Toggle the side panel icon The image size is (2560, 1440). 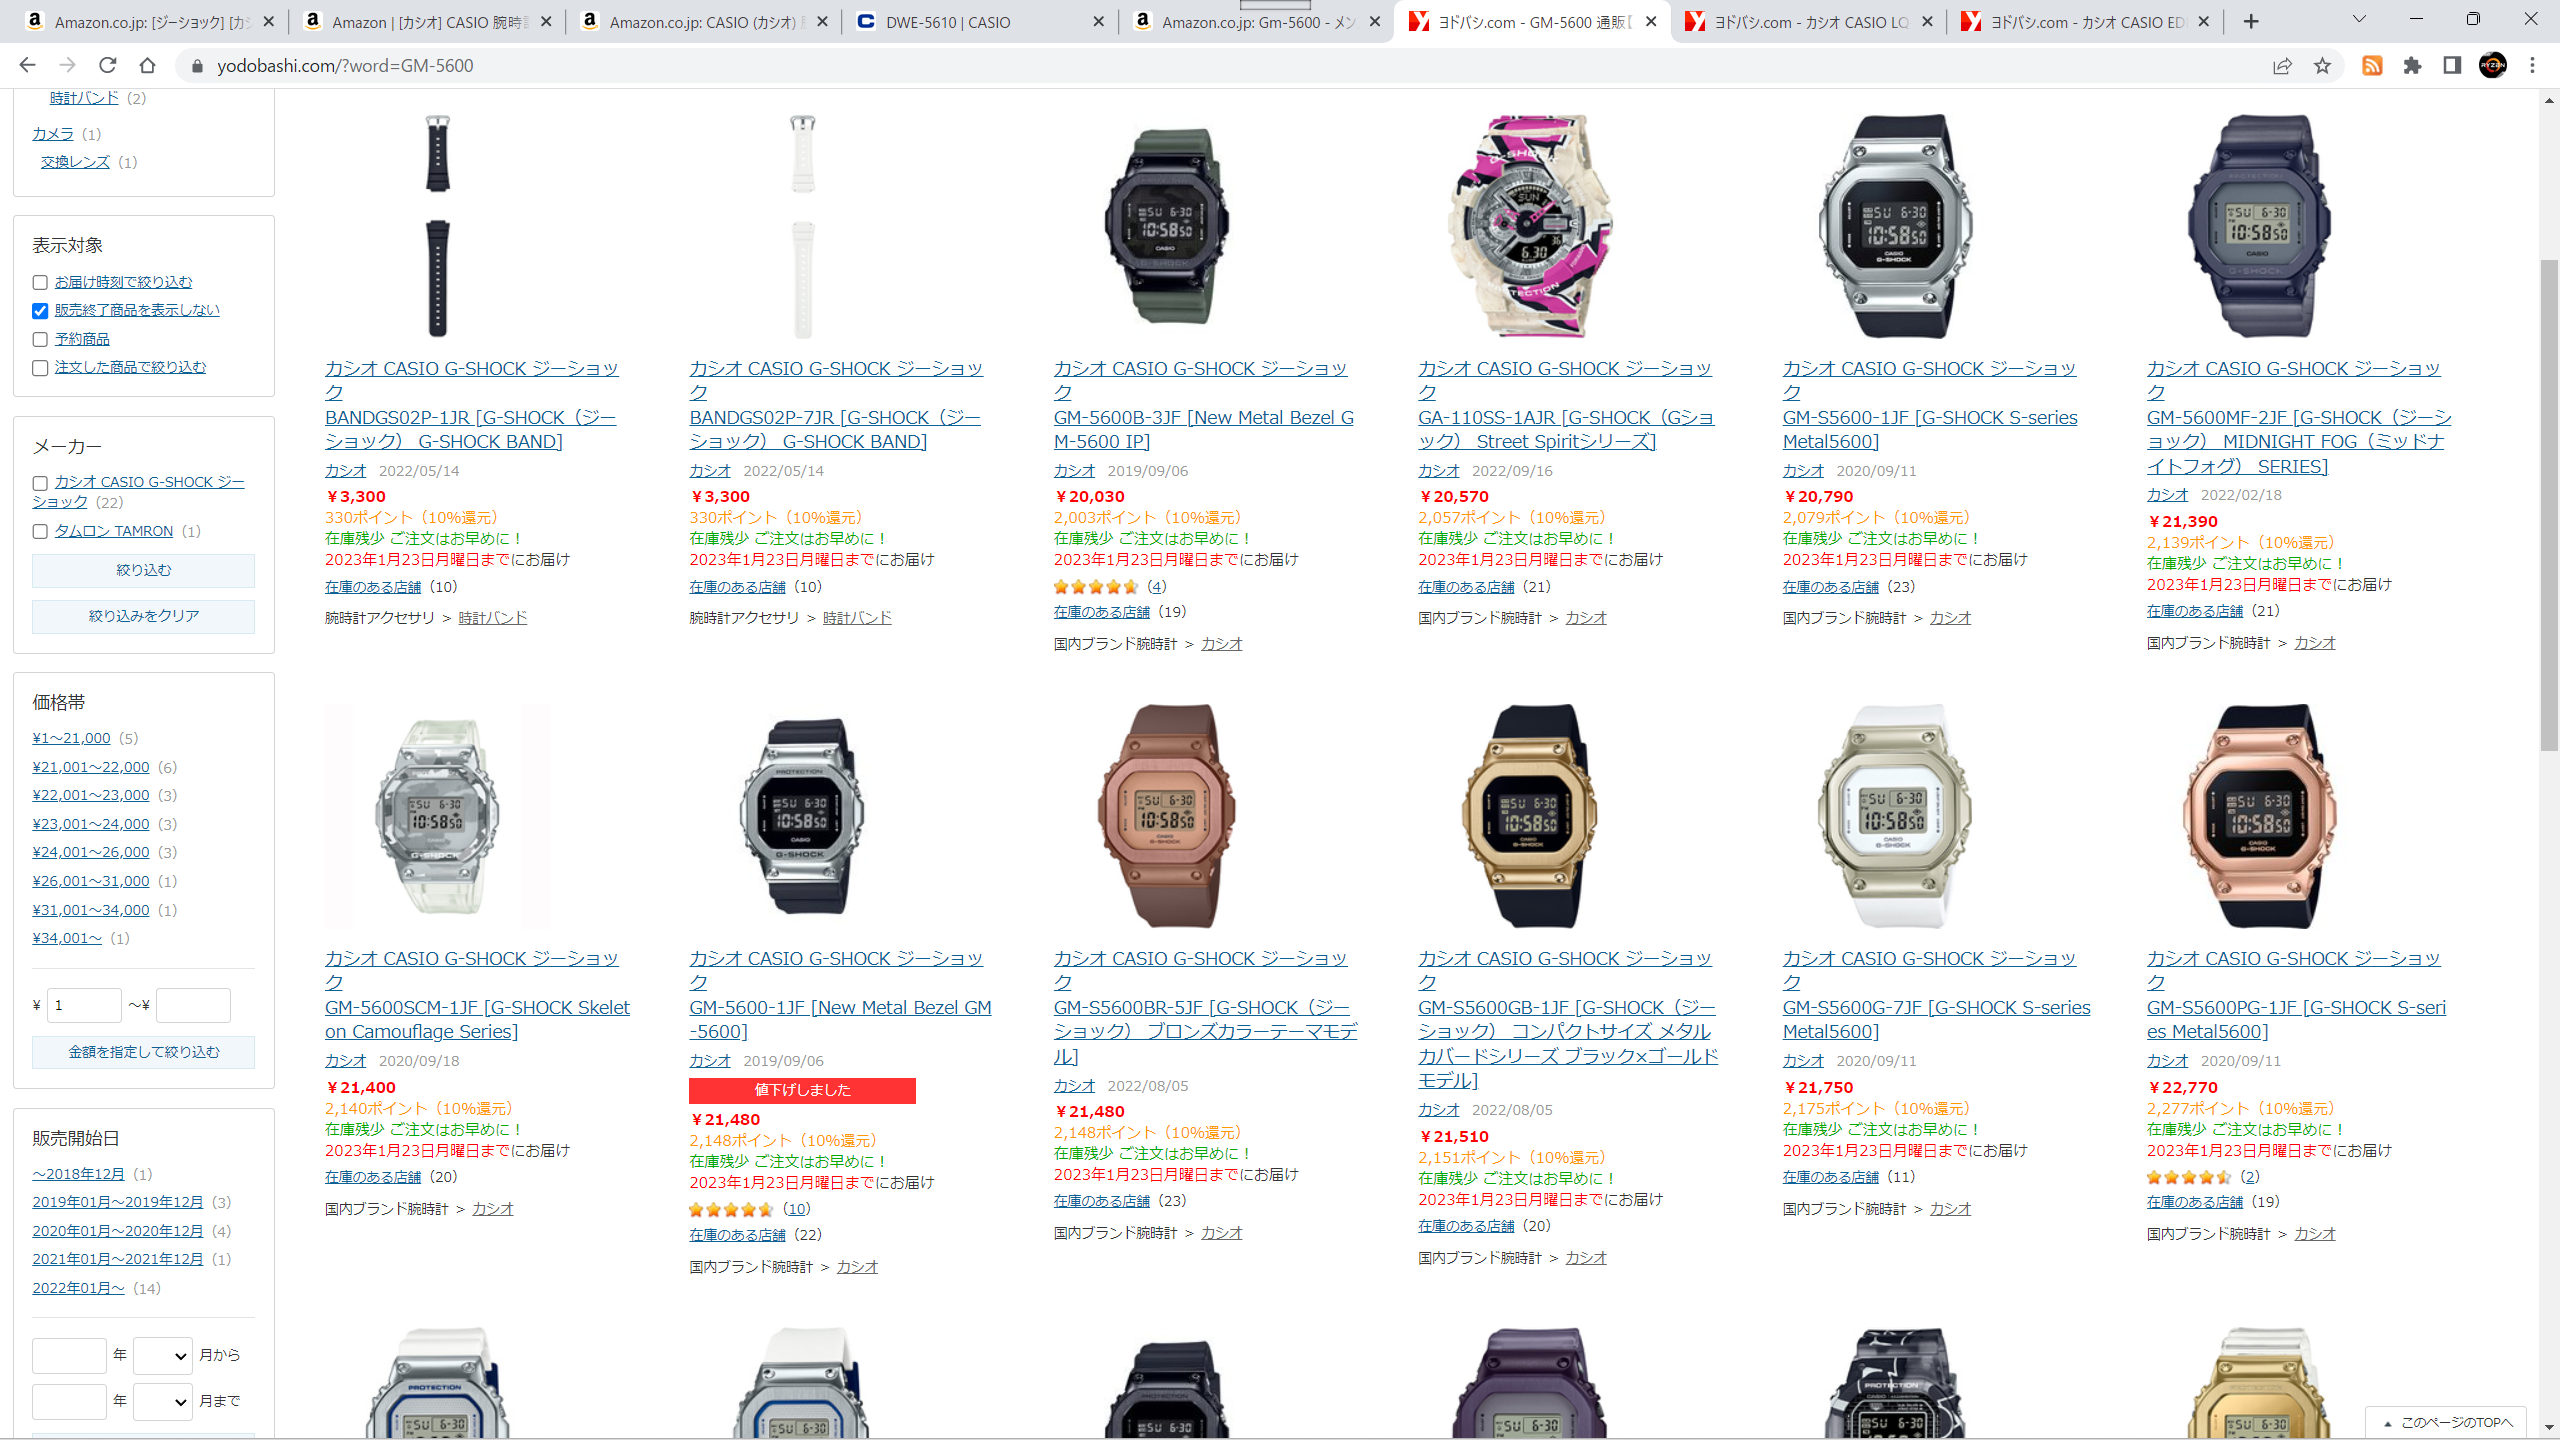pos(2452,65)
